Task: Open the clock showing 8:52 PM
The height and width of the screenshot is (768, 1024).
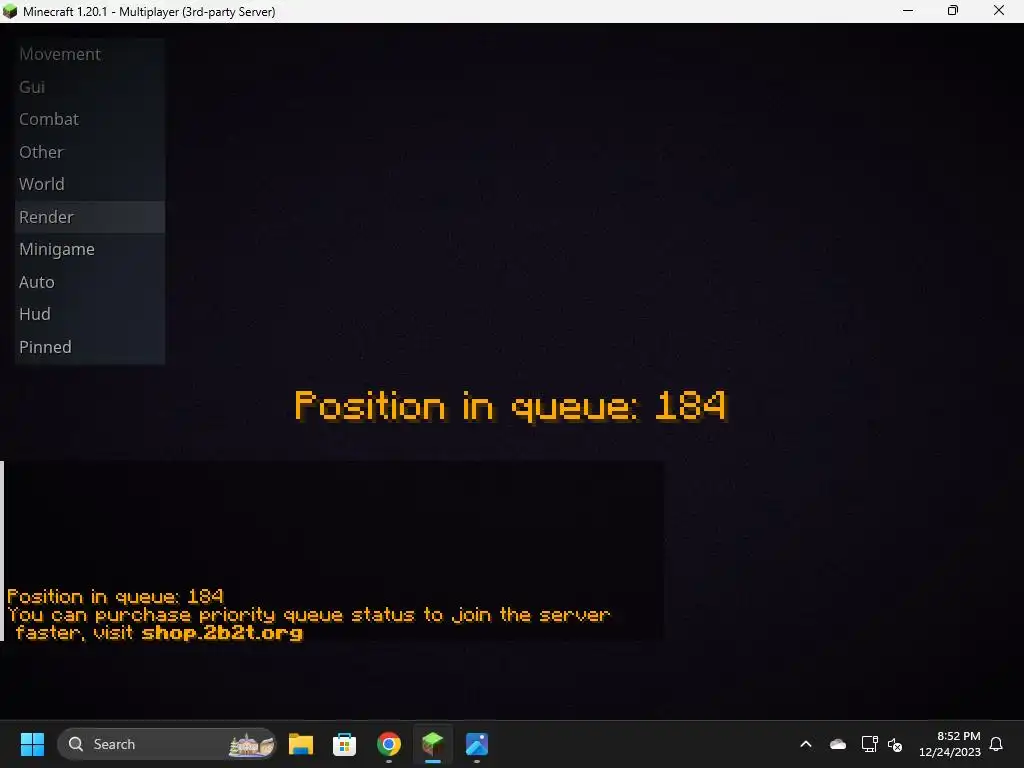Action: tap(950, 744)
